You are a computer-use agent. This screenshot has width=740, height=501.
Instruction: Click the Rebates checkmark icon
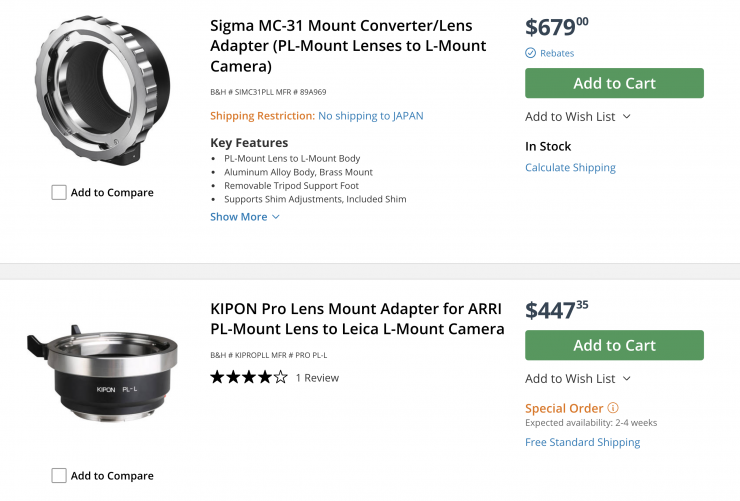coord(530,53)
